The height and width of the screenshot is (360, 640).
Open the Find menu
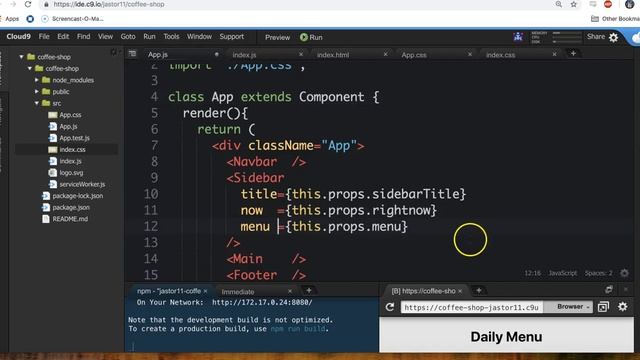83,37
